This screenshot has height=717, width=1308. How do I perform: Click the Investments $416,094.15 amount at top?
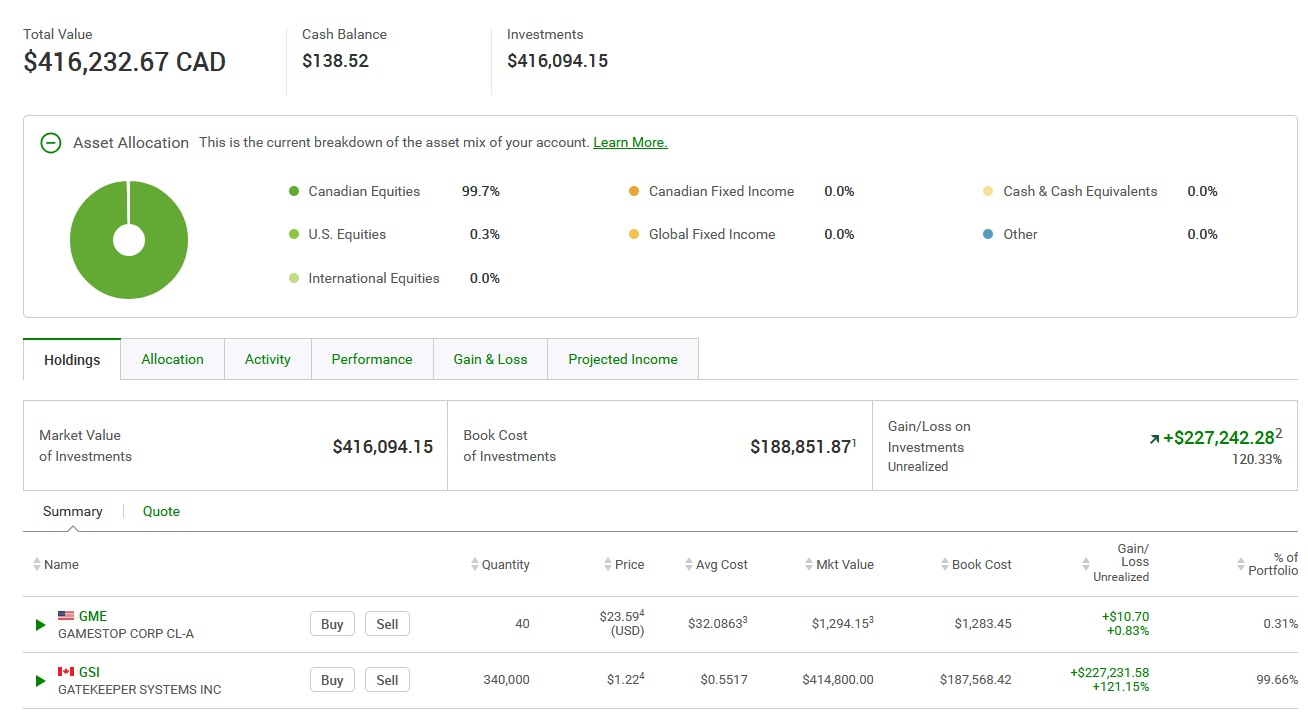(x=557, y=61)
